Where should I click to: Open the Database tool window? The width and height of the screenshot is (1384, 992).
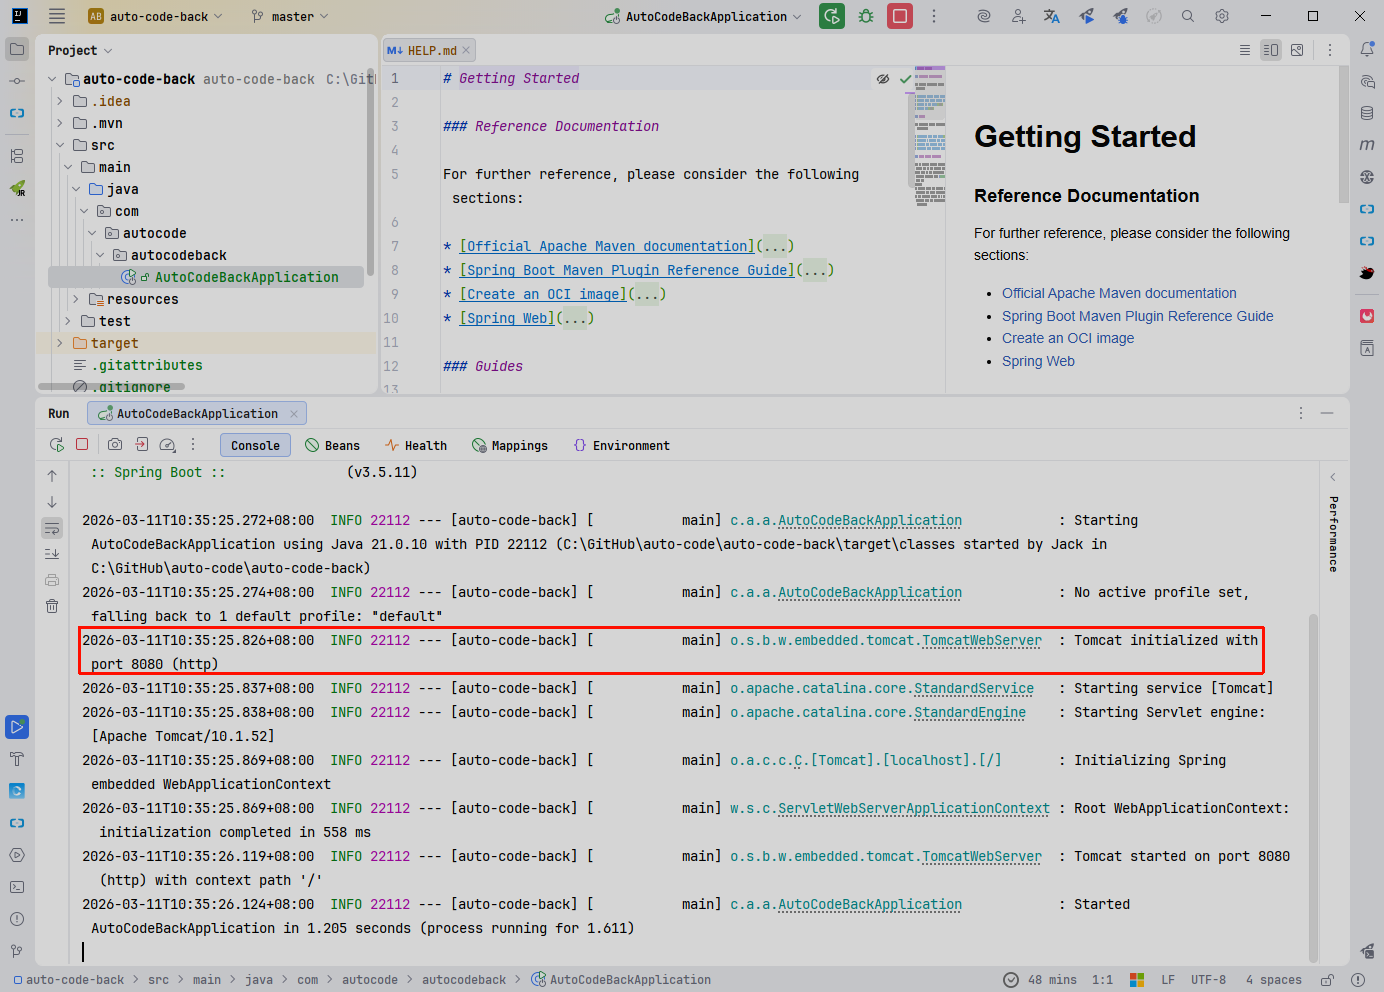pos(1367,113)
